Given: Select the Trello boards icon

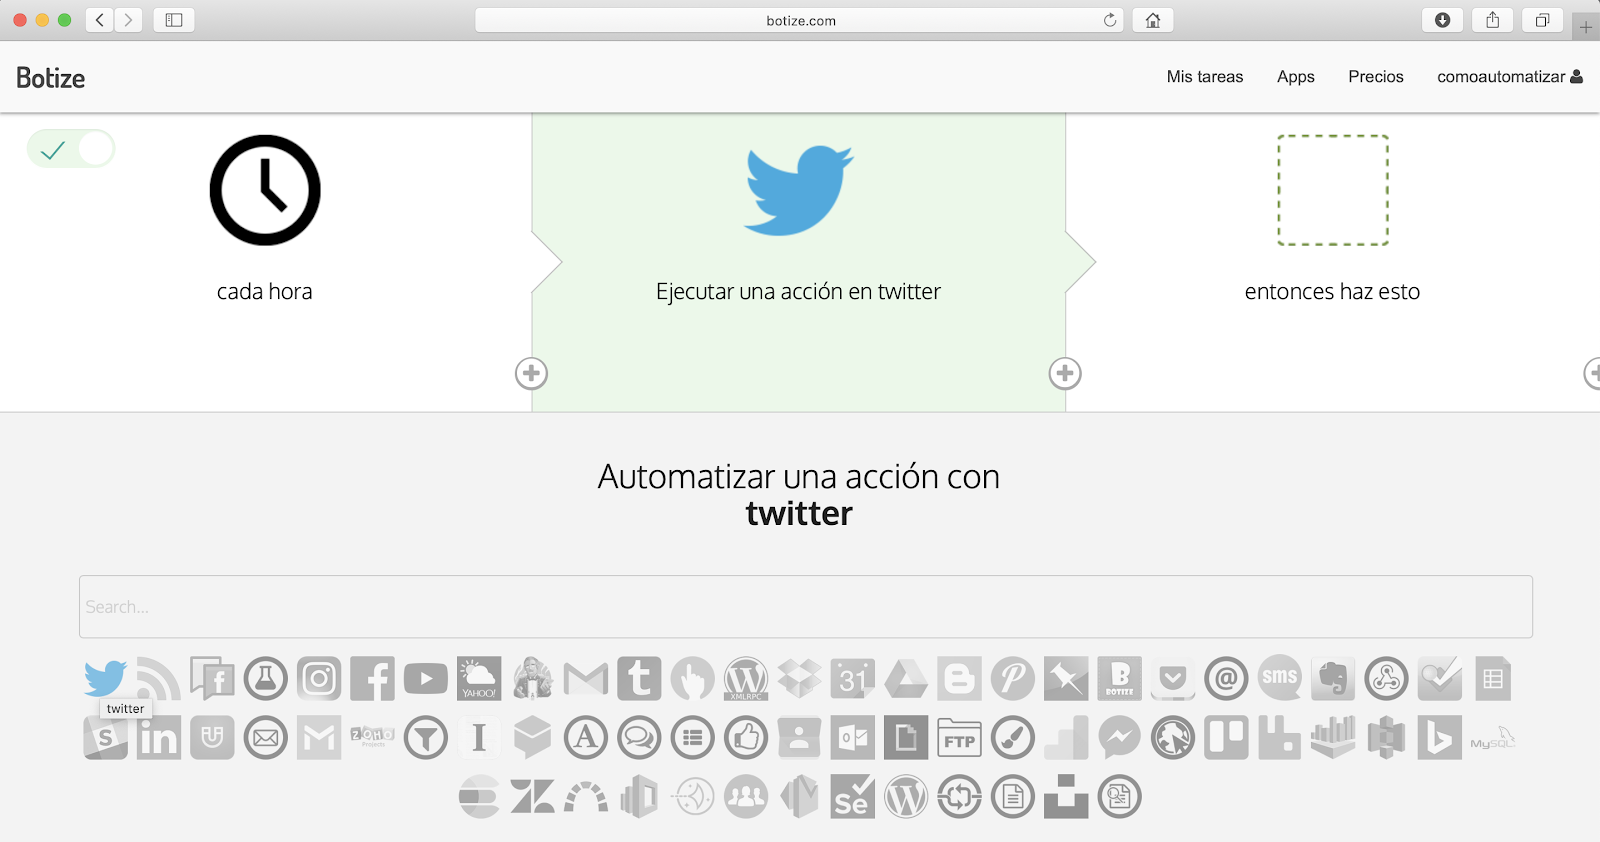Looking at the screenshot, I should (1227, 738).
